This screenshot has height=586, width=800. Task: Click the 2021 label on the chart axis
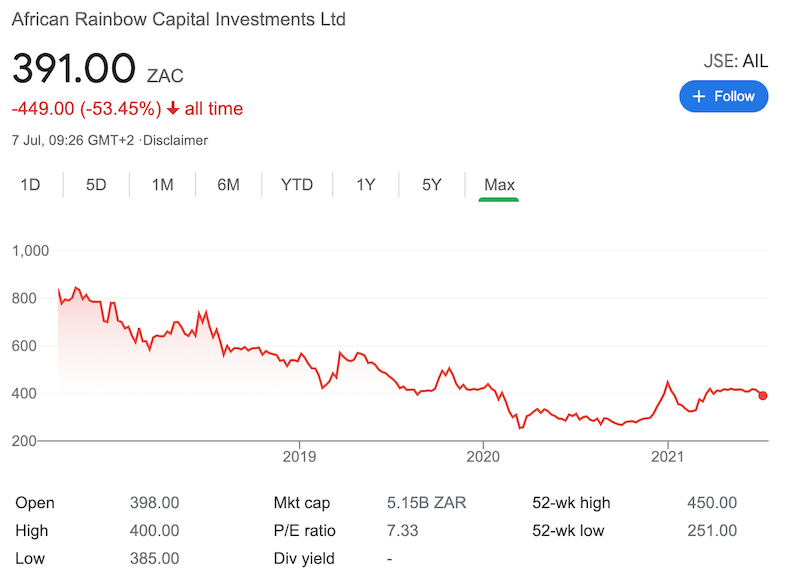tap(667, 456)
